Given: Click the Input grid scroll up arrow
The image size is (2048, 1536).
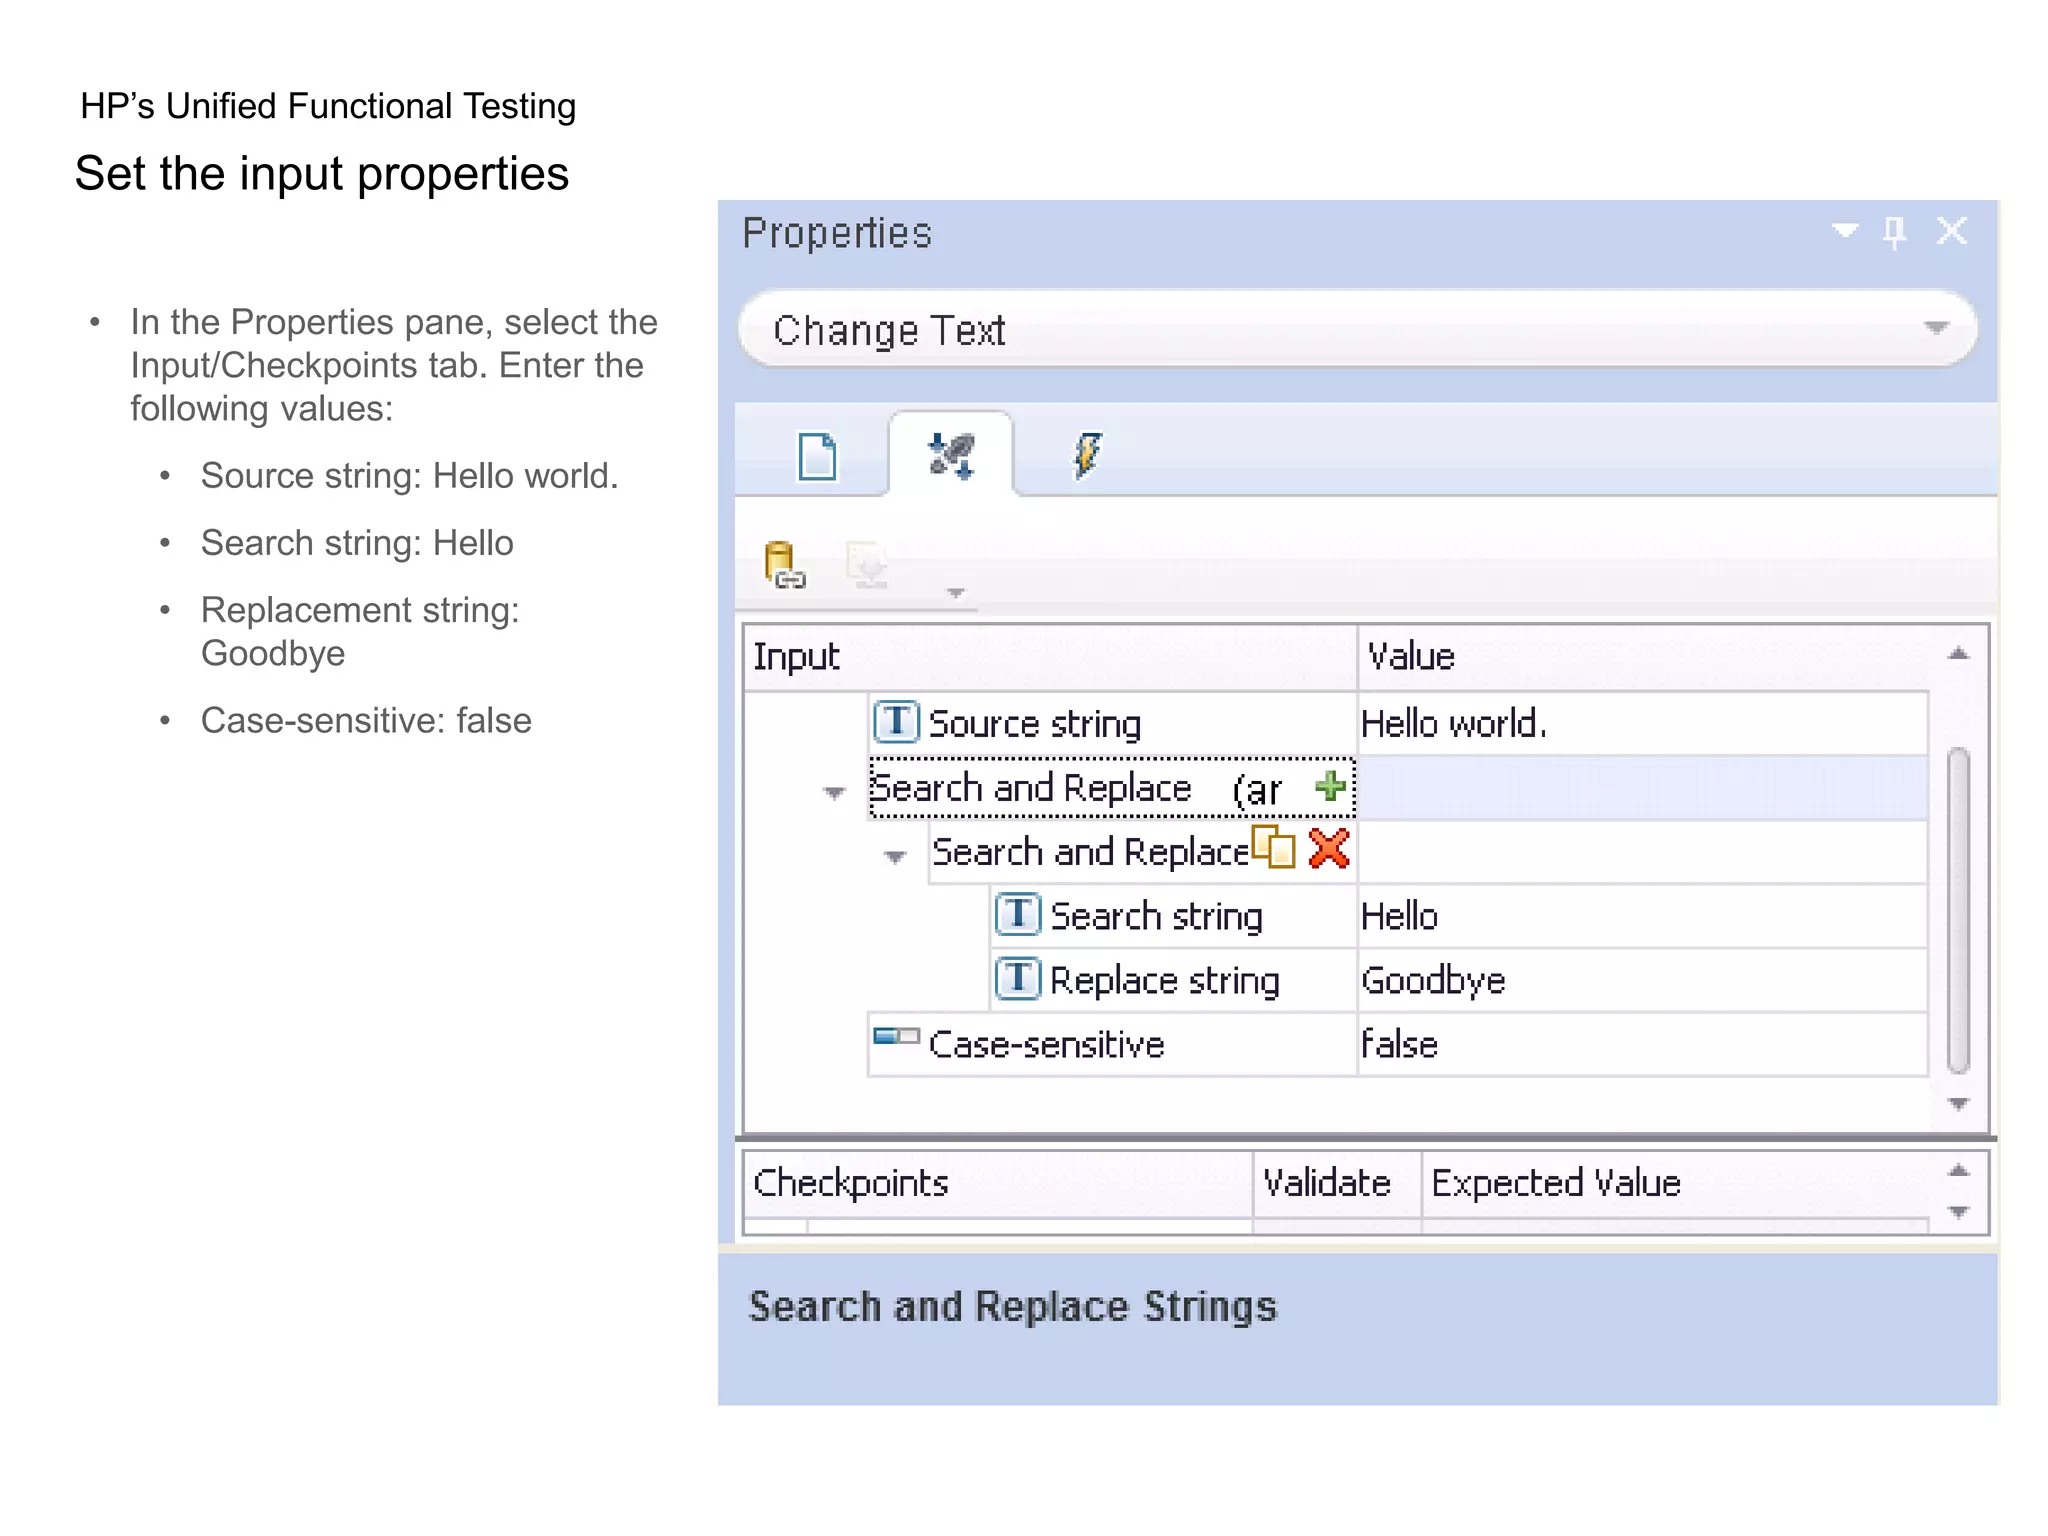Looking at the screenshot, I should [x=1959, y=654].
